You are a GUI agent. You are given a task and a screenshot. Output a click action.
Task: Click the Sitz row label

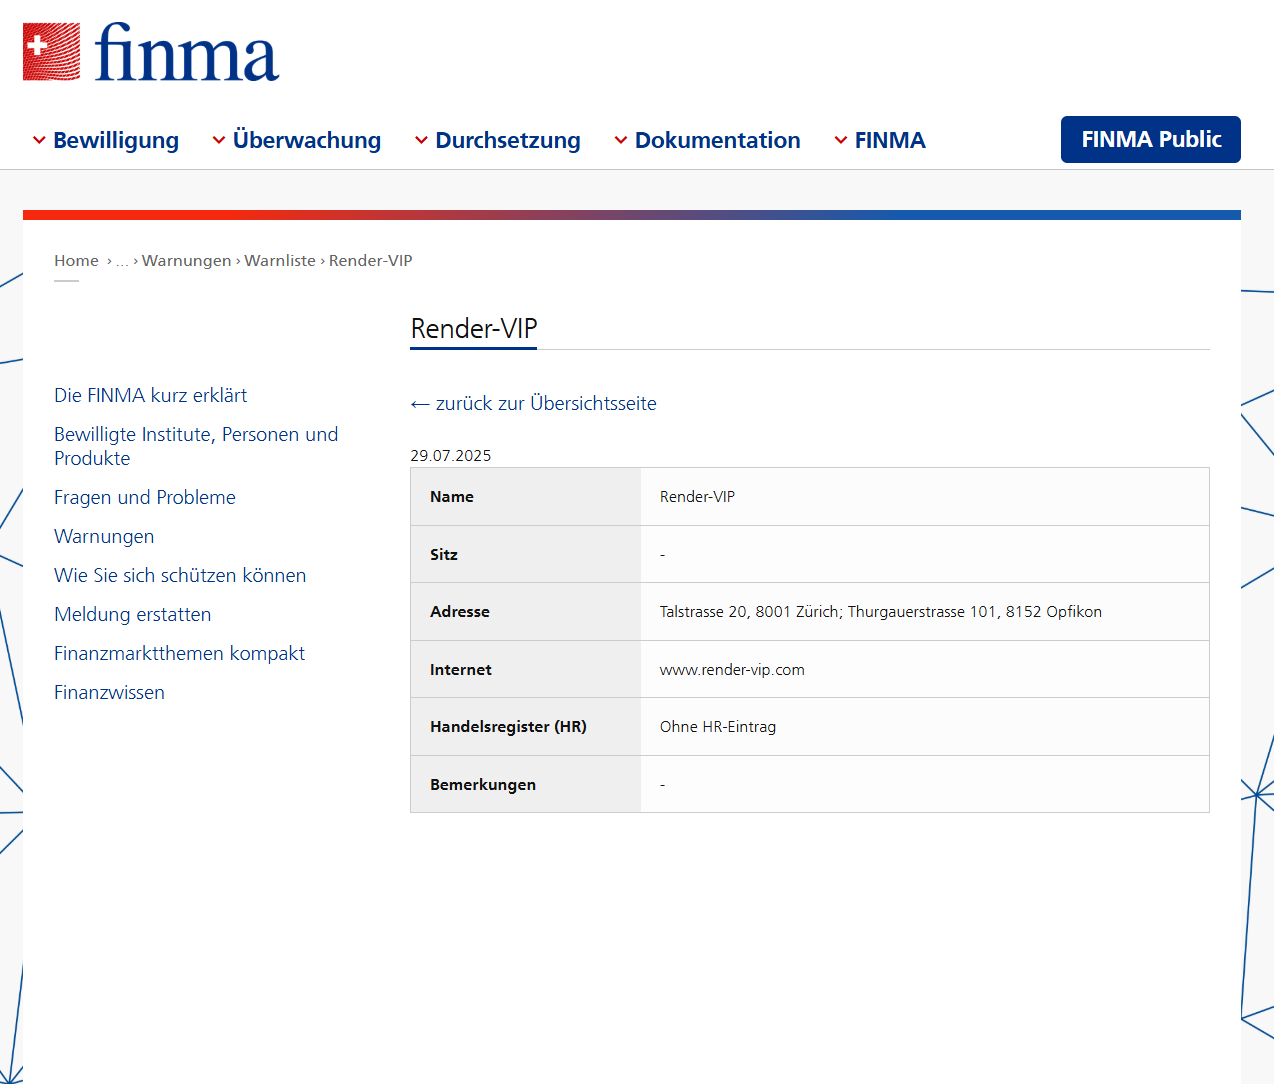pos(444,555)
